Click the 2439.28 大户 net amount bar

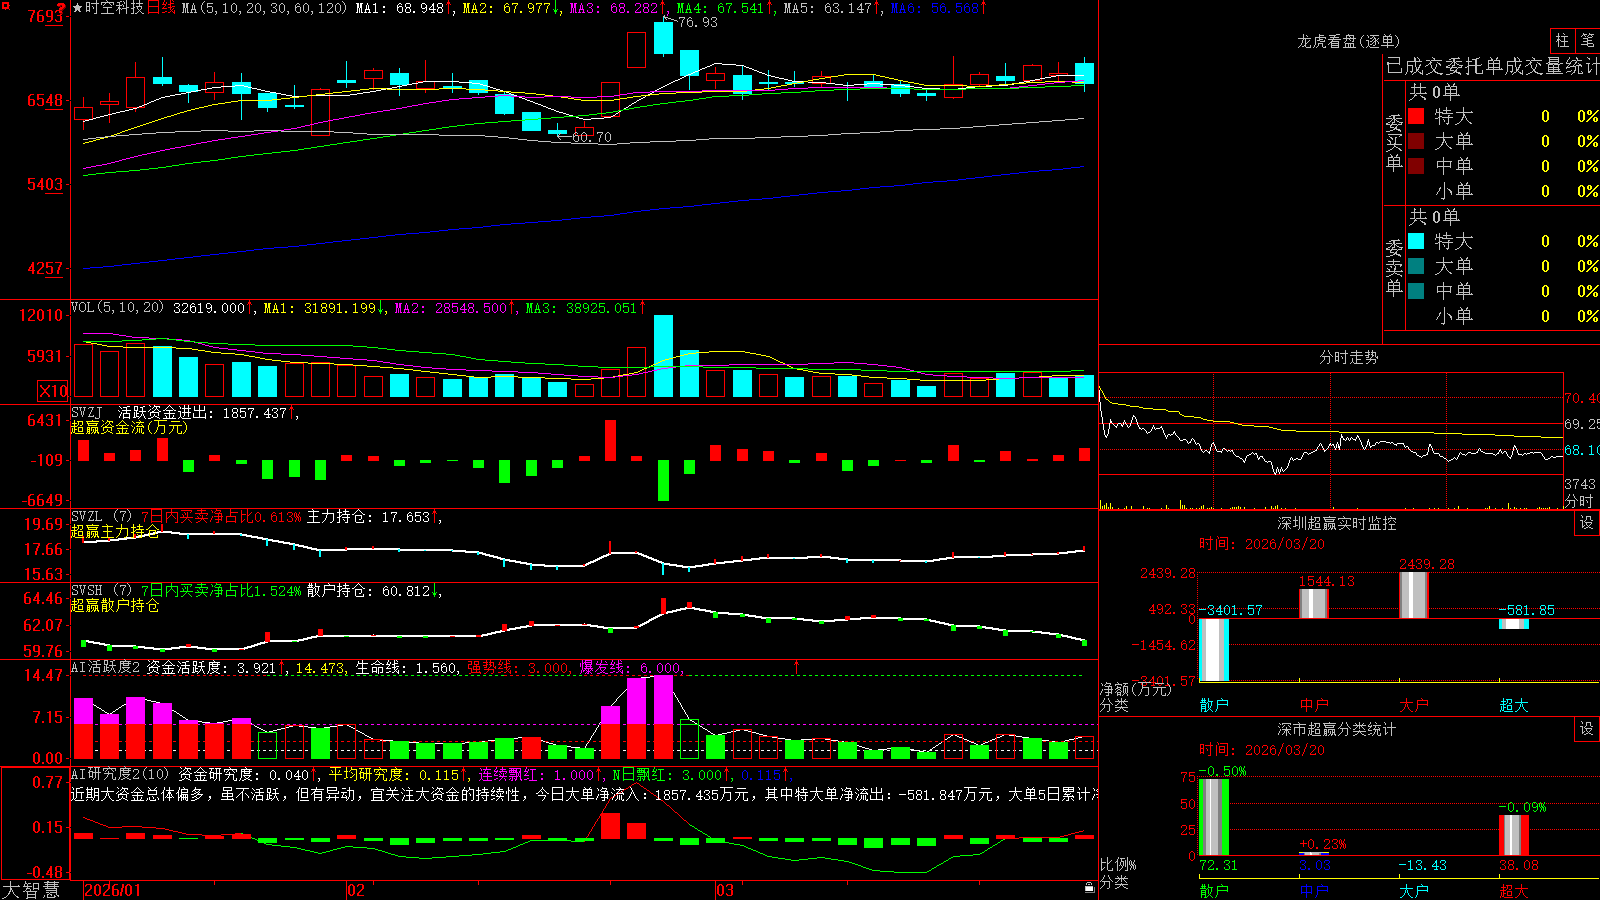pos(1414,595)
